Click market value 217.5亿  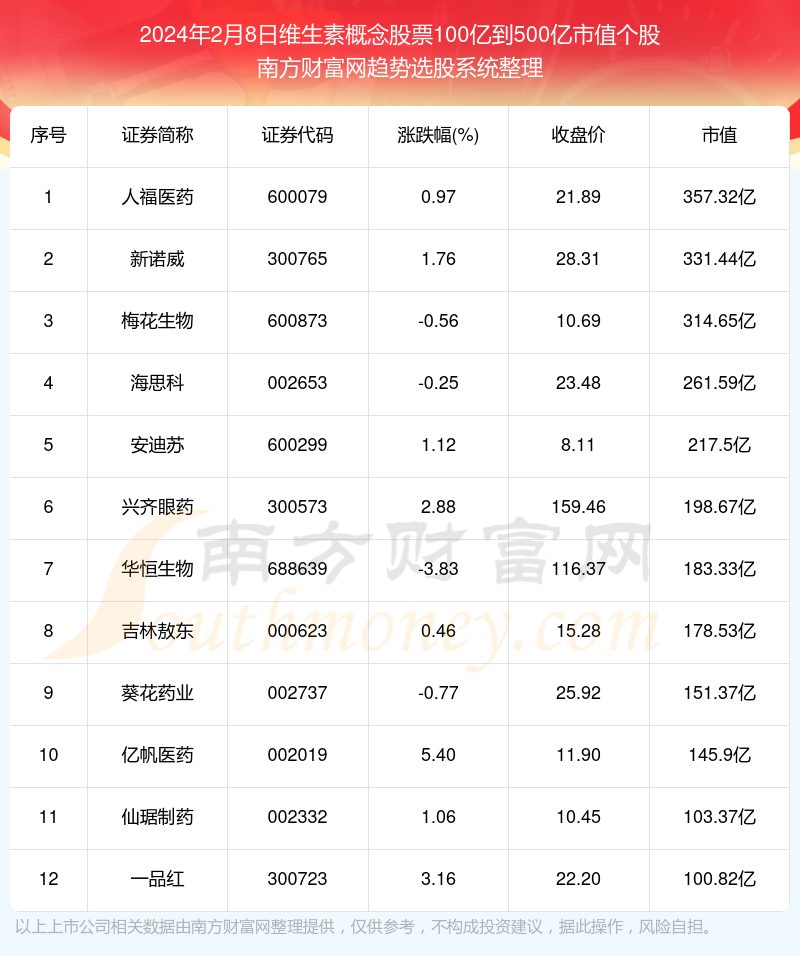click(720, 446)
